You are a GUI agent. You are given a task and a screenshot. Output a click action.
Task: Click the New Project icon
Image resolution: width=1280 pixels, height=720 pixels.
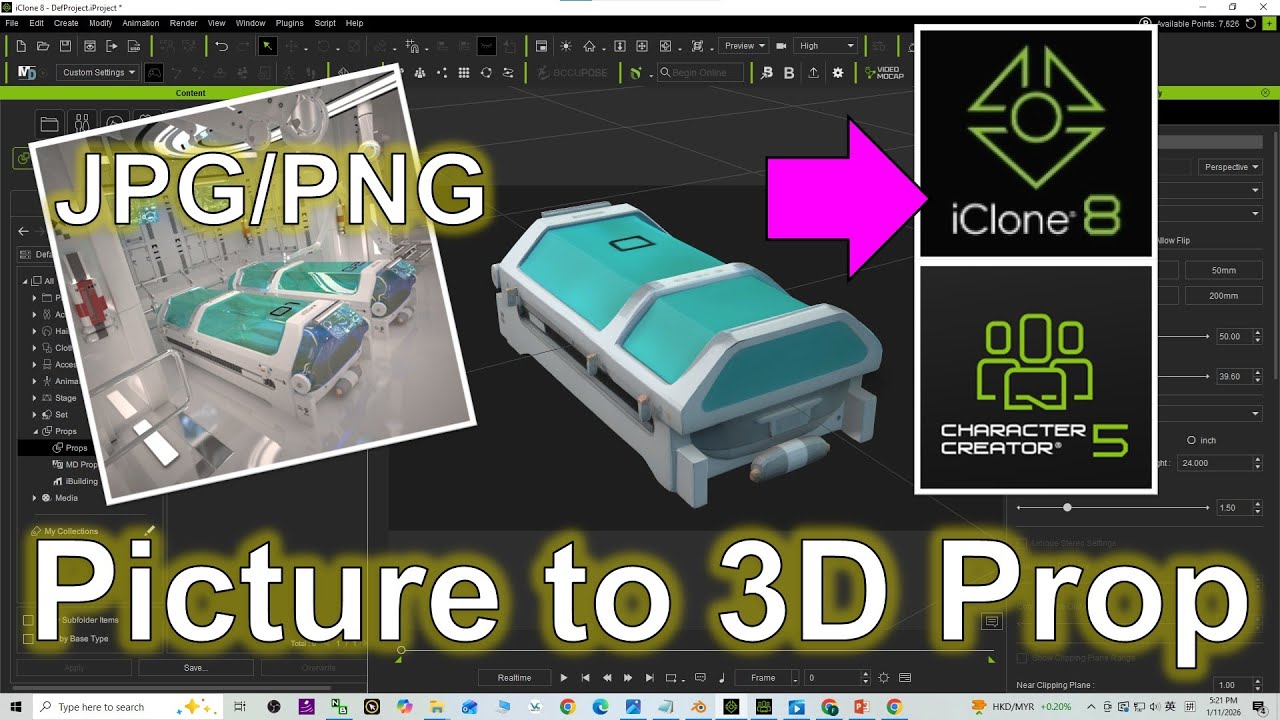[x=21, y=46]
